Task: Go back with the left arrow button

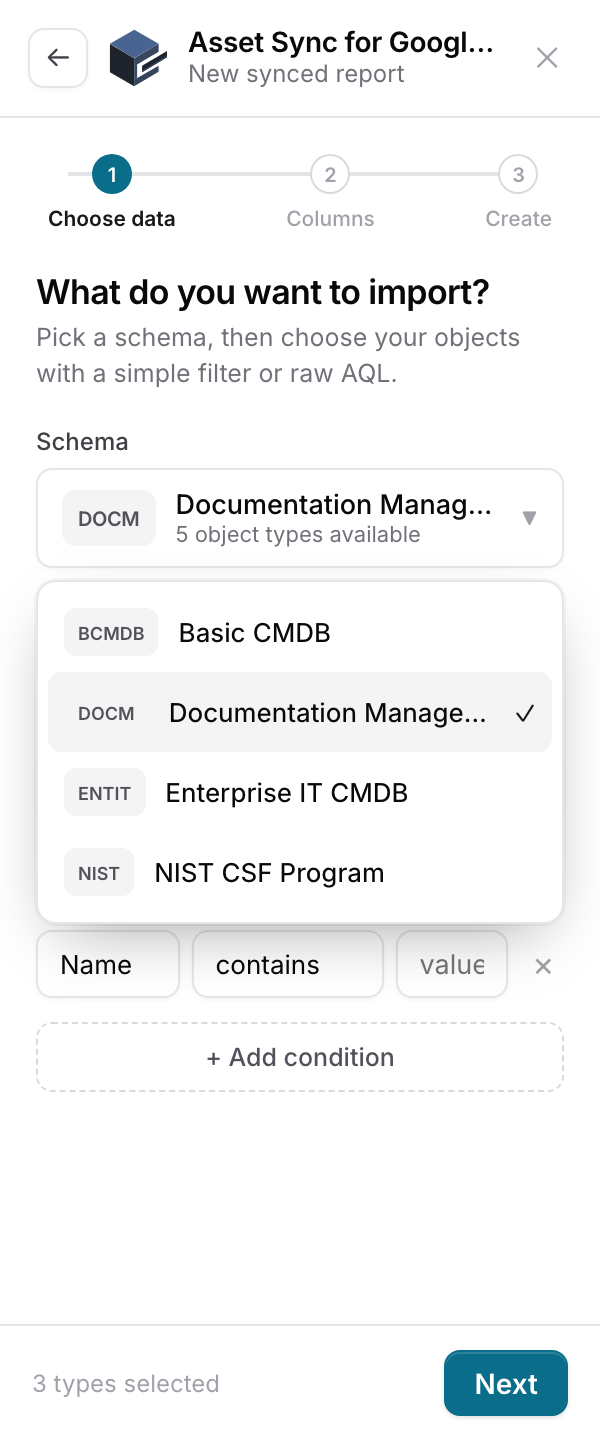Action: point(58,58)
